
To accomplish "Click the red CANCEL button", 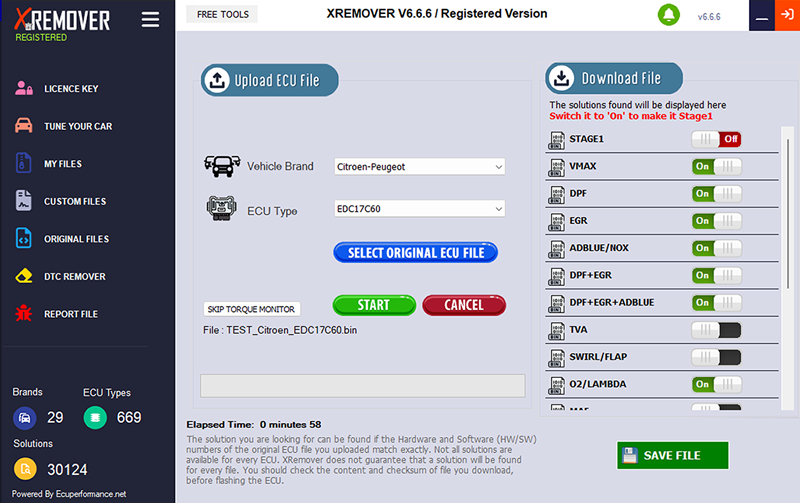I will [464, 305].
